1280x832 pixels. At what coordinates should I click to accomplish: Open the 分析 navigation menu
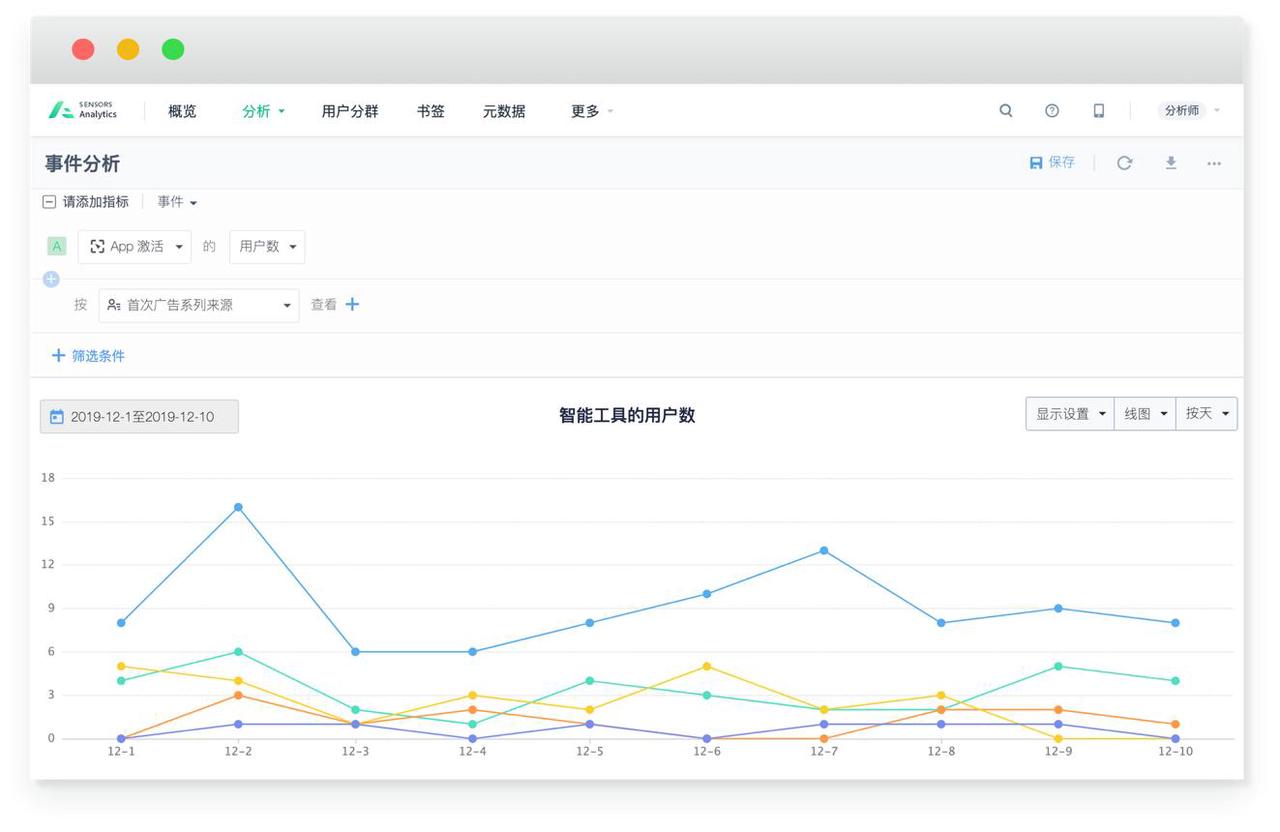(263, 111)
